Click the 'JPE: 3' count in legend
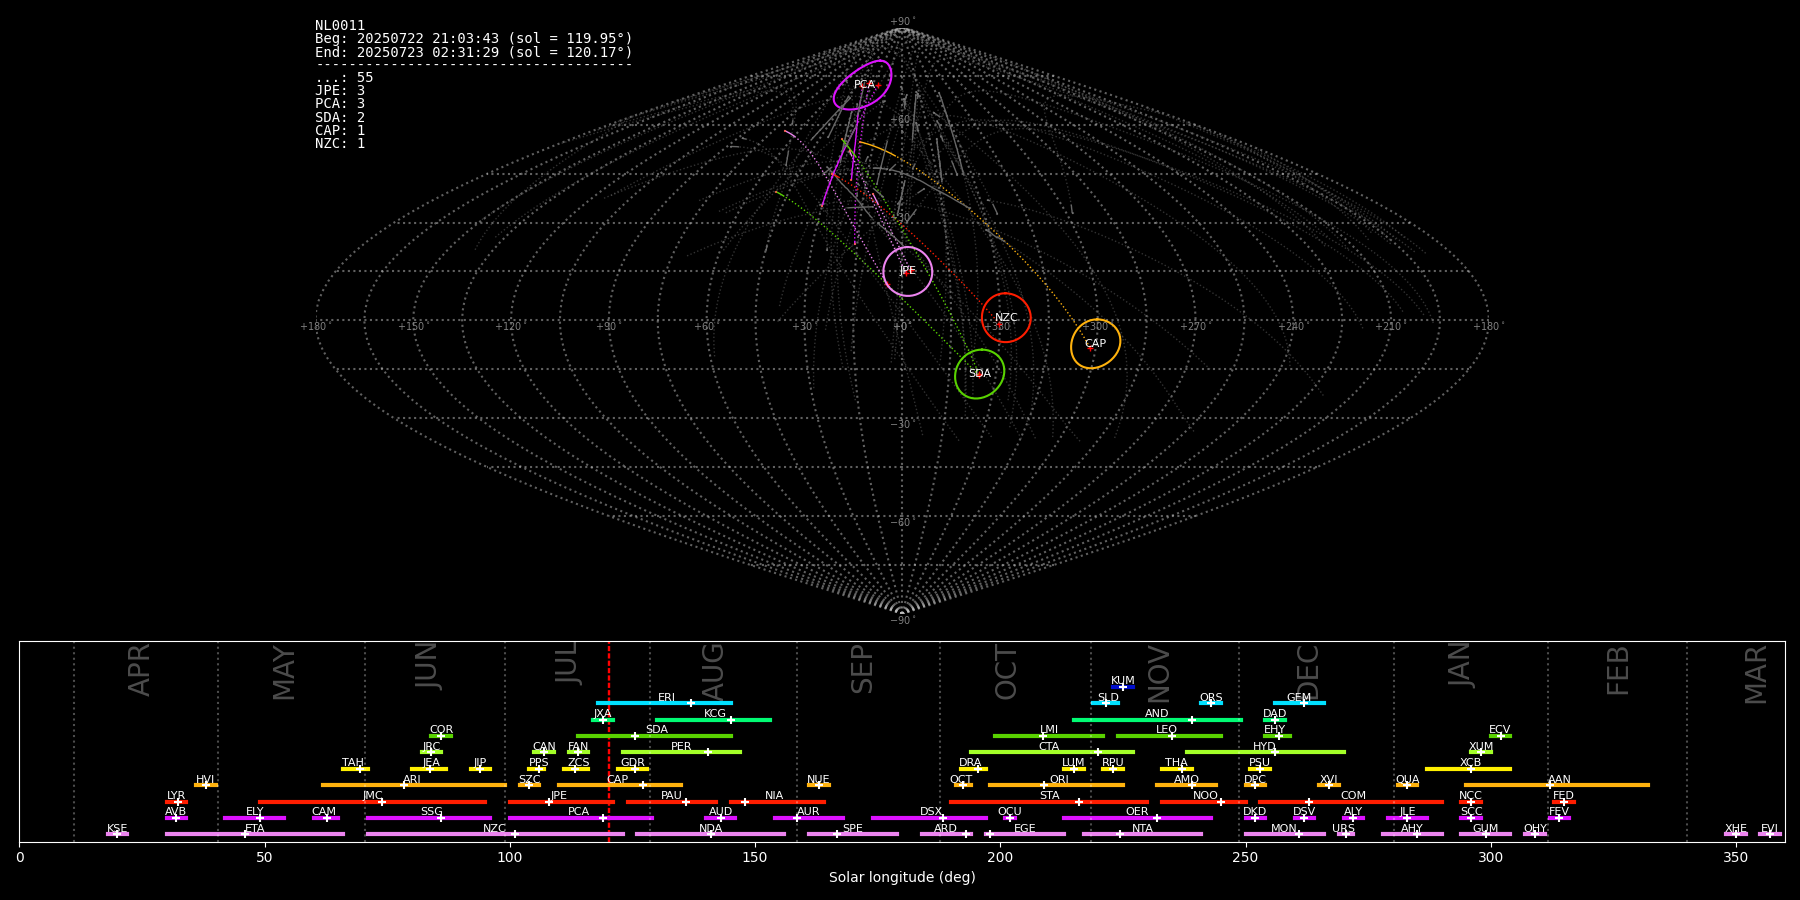Screen dimensions: 1800x900 (340, 90)
